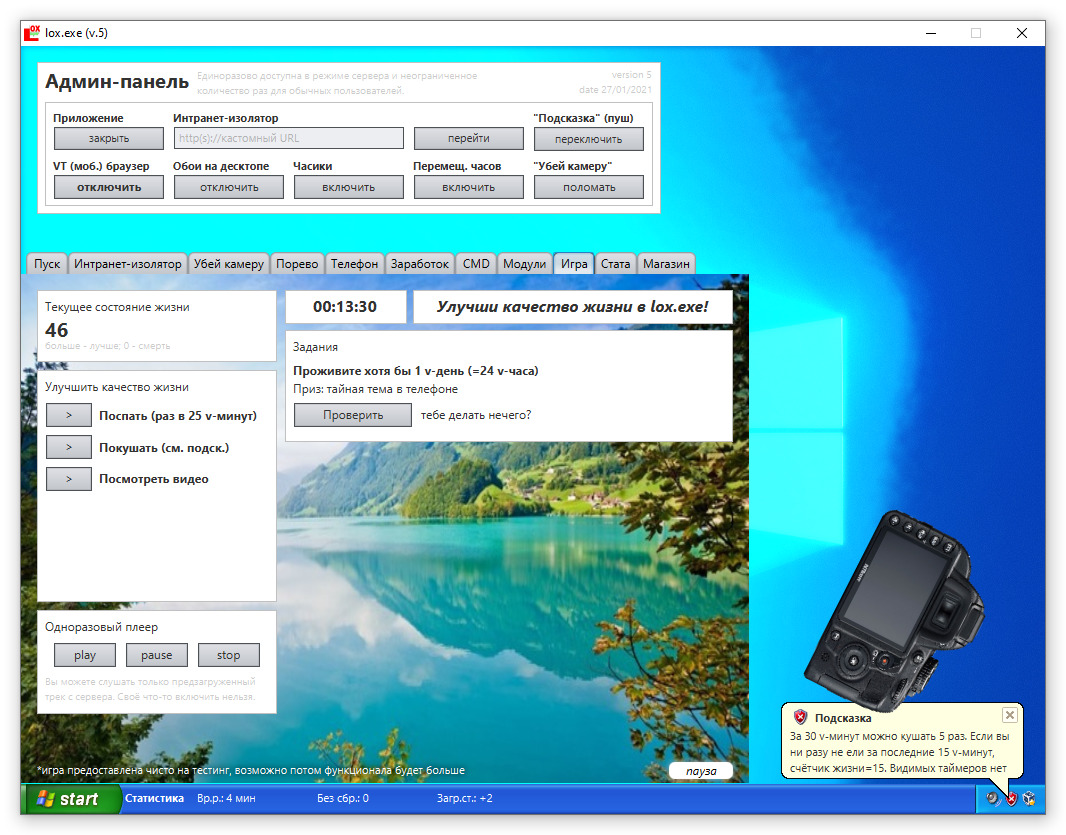The height and width of the screenshot is (835, 1066).
Task: Switch to the Пуск tab
Action: (47, 264)
